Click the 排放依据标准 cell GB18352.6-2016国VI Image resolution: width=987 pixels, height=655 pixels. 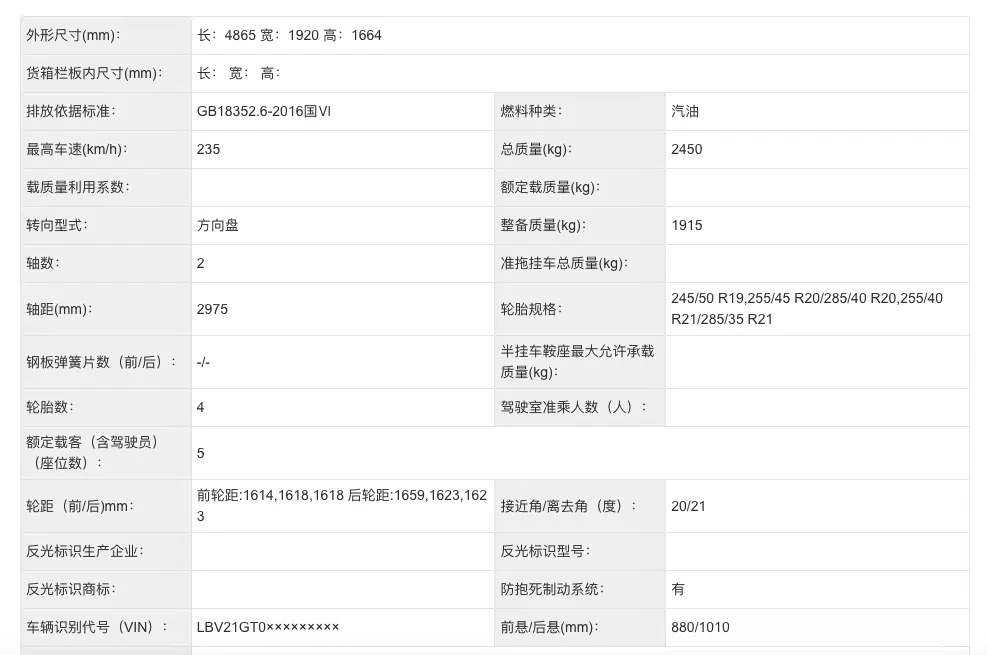267,111
